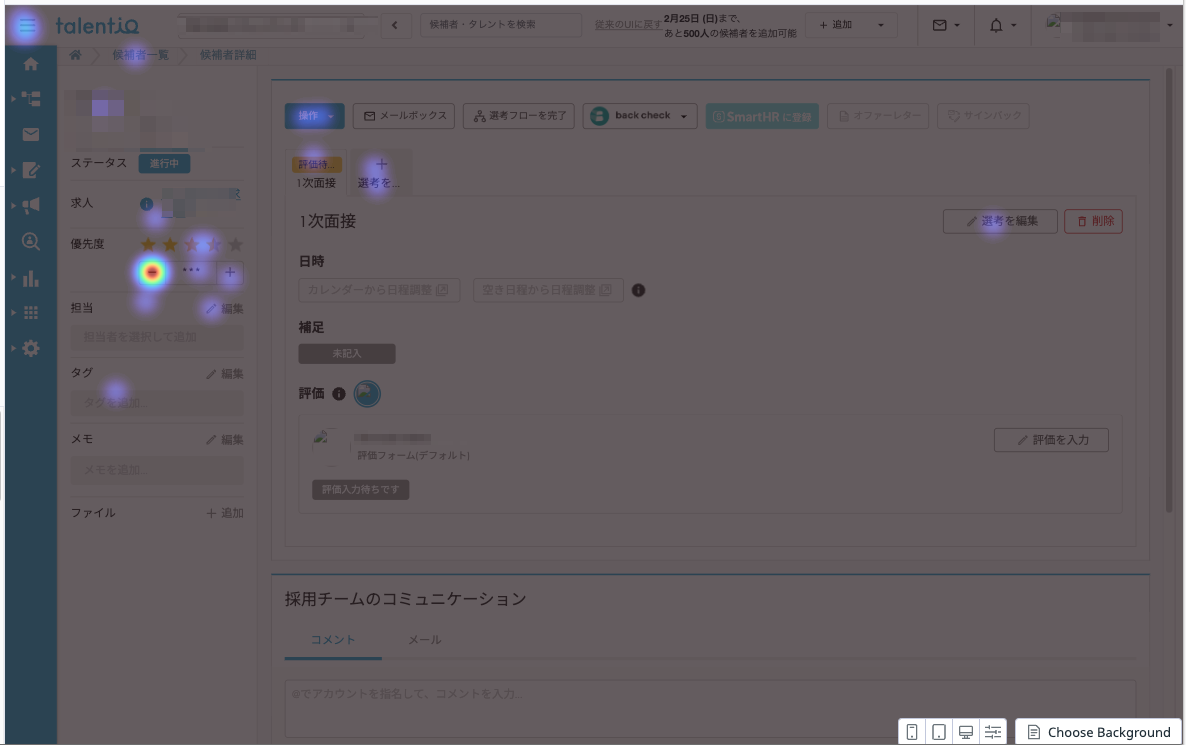Screen dimensions: 1186x745
Task: Click the 評価を入力 button
Action: tap(1051, 440)
